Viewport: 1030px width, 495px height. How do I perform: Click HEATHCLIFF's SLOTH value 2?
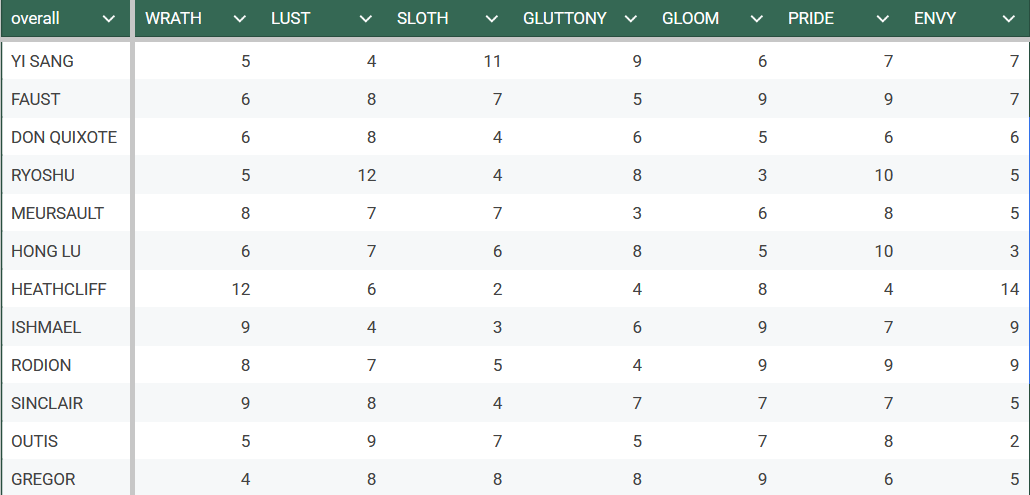click(497, 290)
